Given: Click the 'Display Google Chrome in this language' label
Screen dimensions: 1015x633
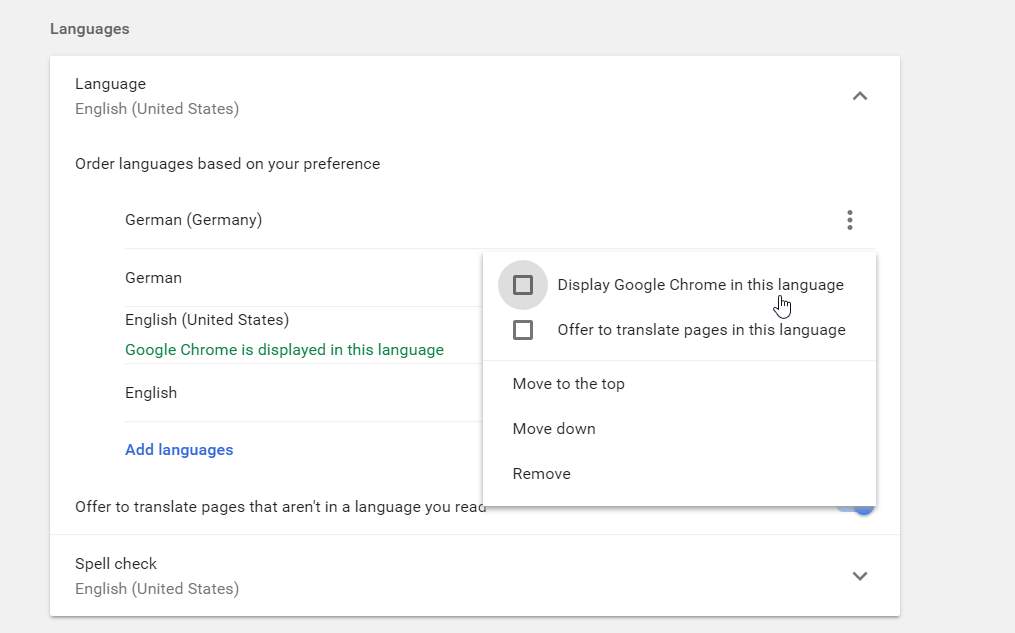Looking at the screenshot, I should 700,285.
